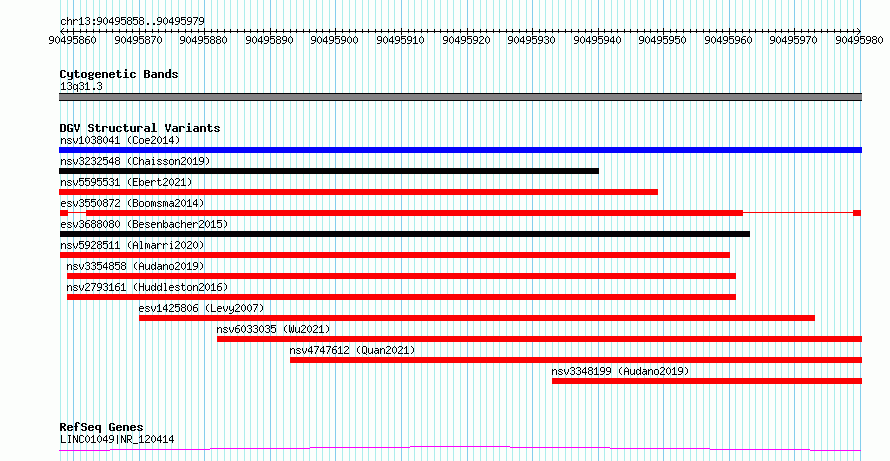Click ruler position 90495940

[x=598, y=40]
